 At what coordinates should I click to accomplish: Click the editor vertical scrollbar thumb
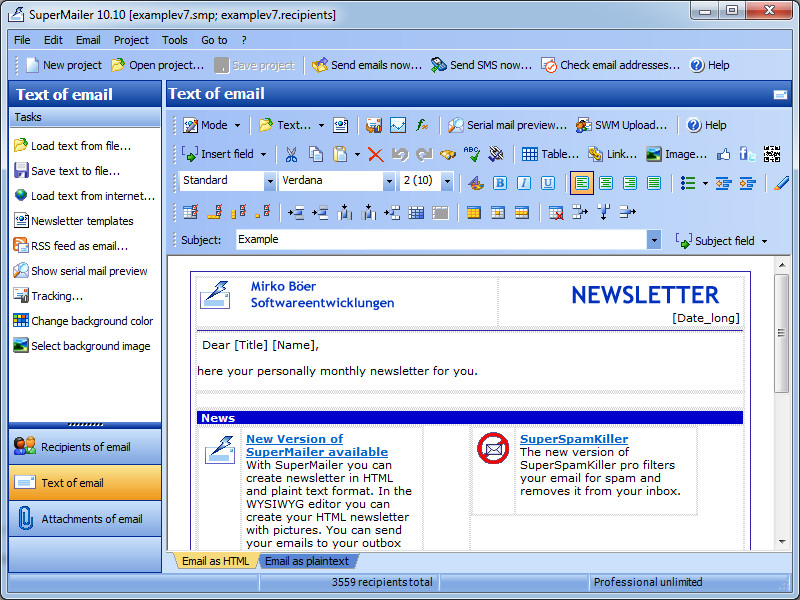coord(781,333)
